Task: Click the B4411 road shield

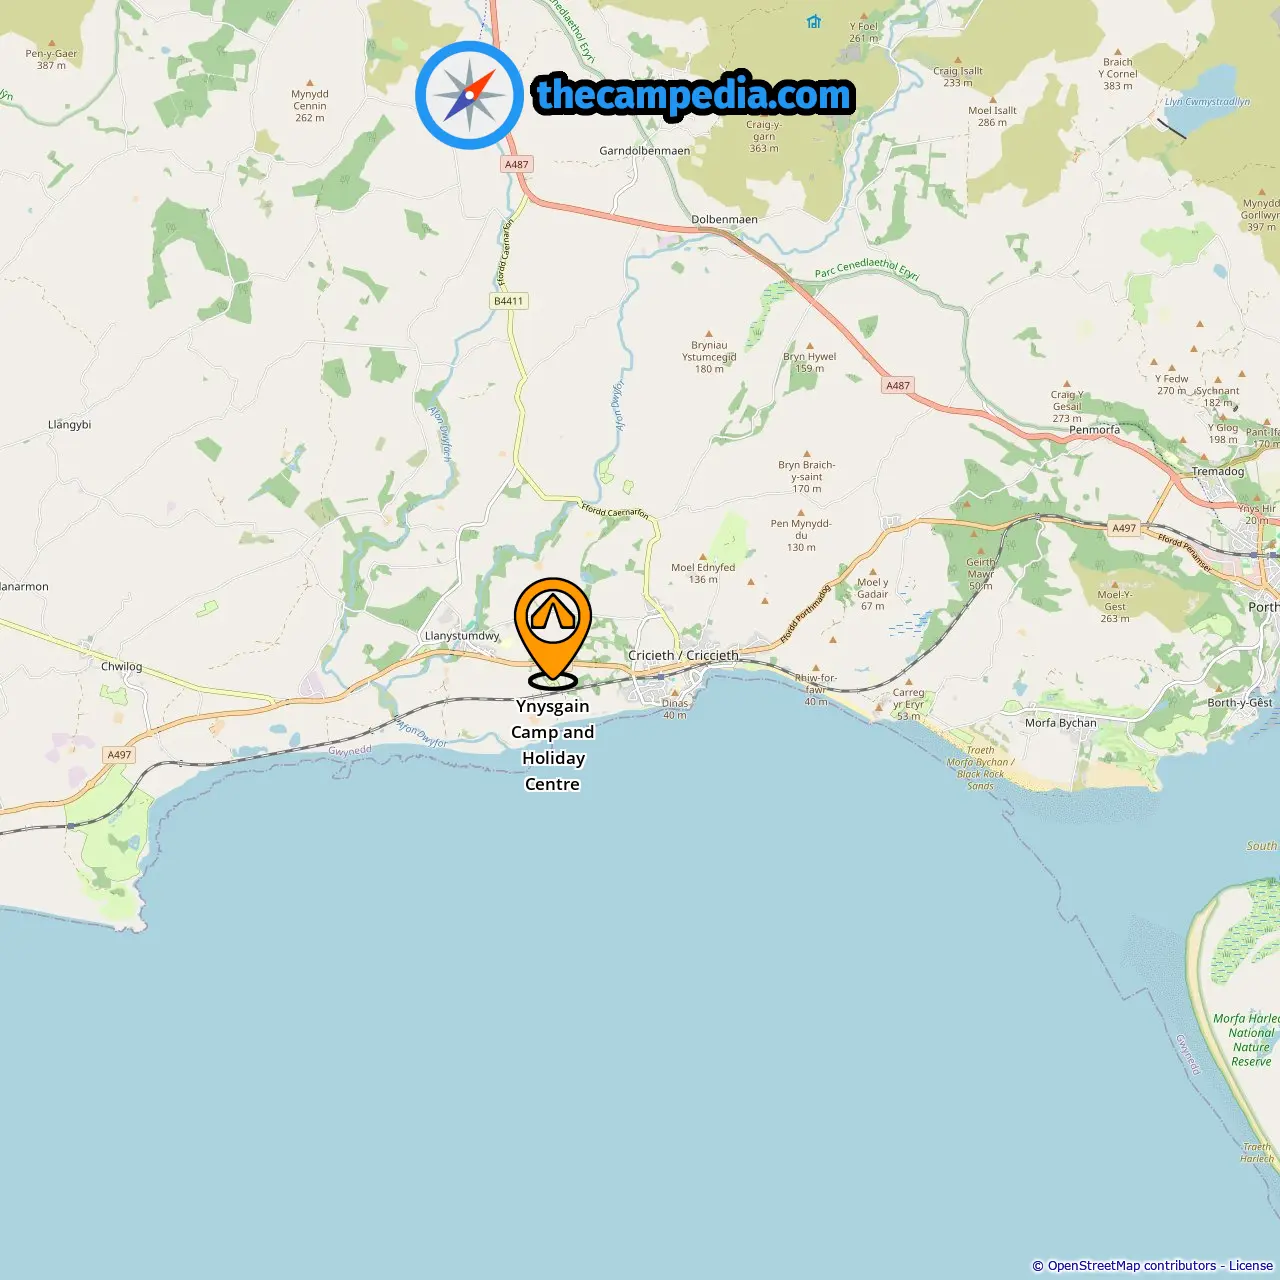Action: coord(509,301)
